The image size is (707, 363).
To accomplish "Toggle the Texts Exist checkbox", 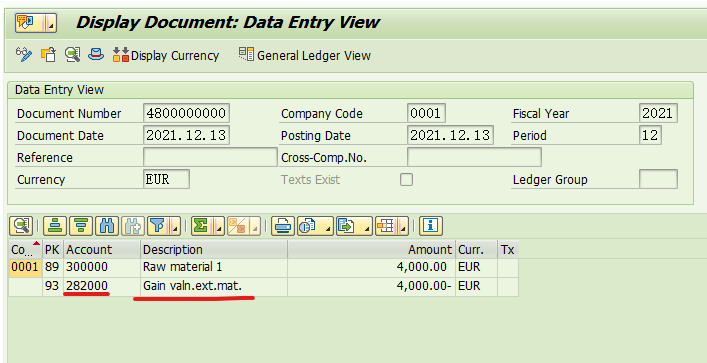I will pos(407,179).
